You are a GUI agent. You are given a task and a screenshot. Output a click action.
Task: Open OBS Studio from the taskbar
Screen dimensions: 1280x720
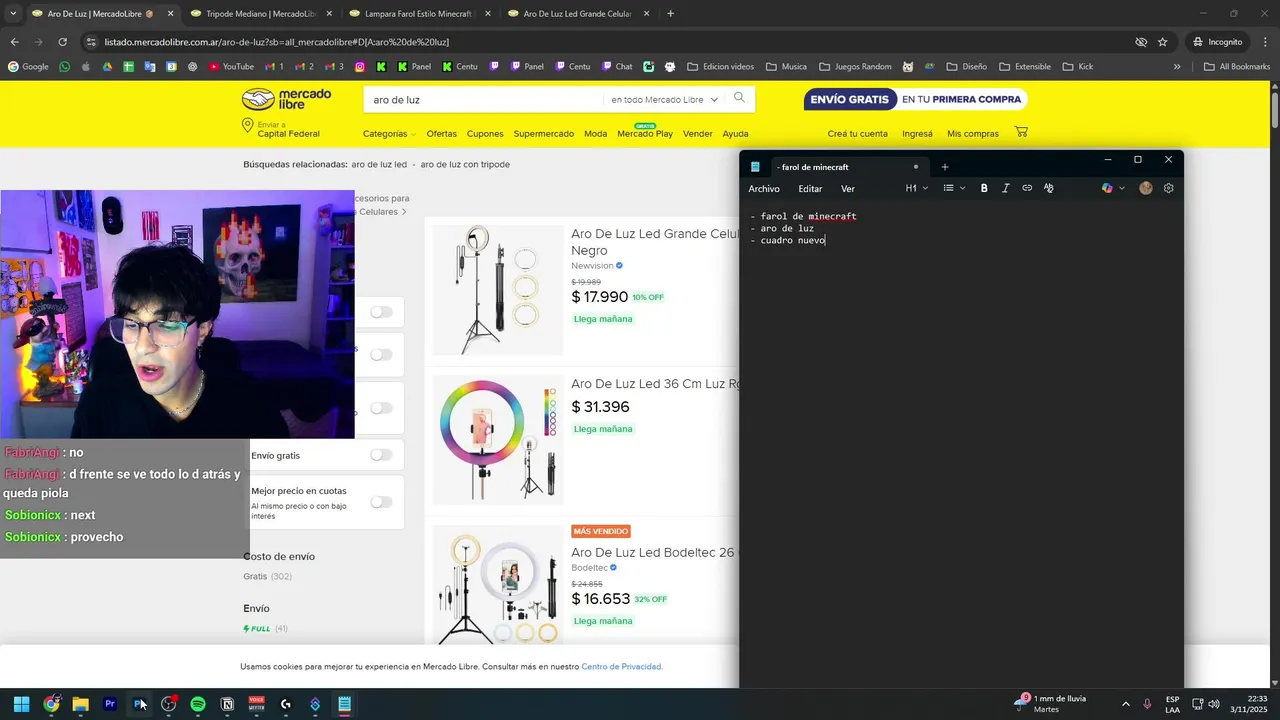(x=168, y=704)
